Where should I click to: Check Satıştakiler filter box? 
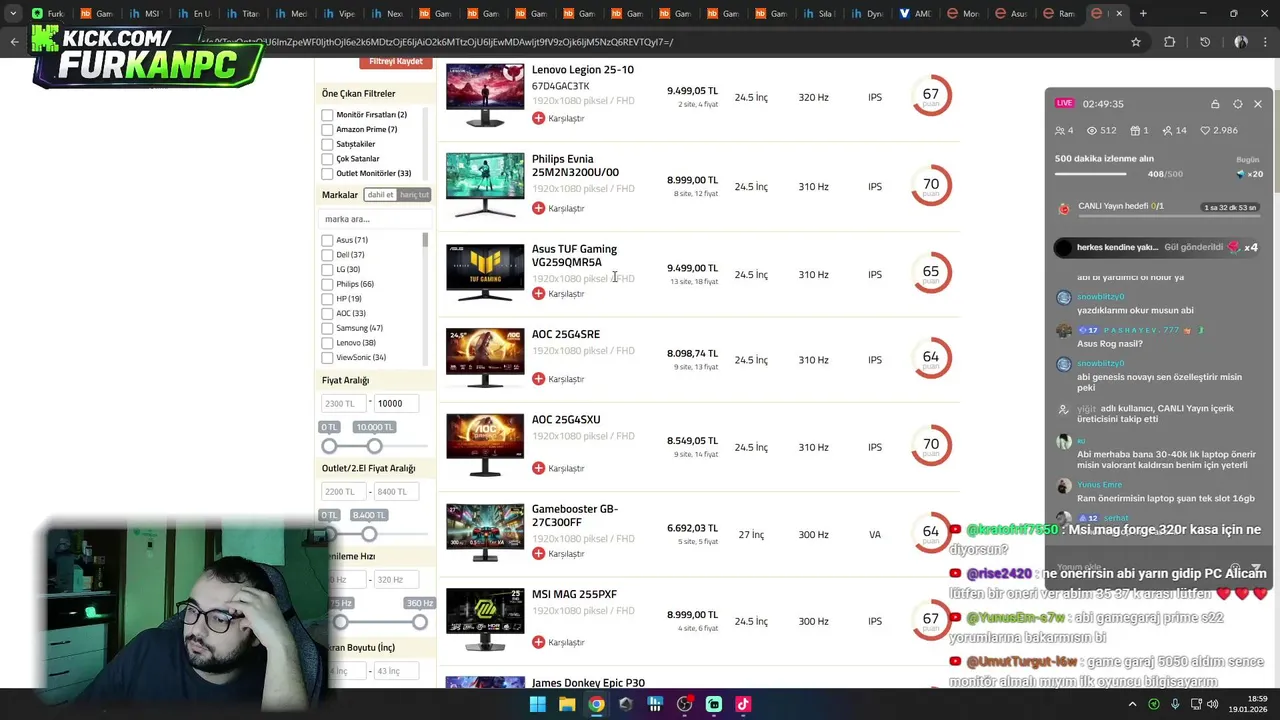(327, 144)
